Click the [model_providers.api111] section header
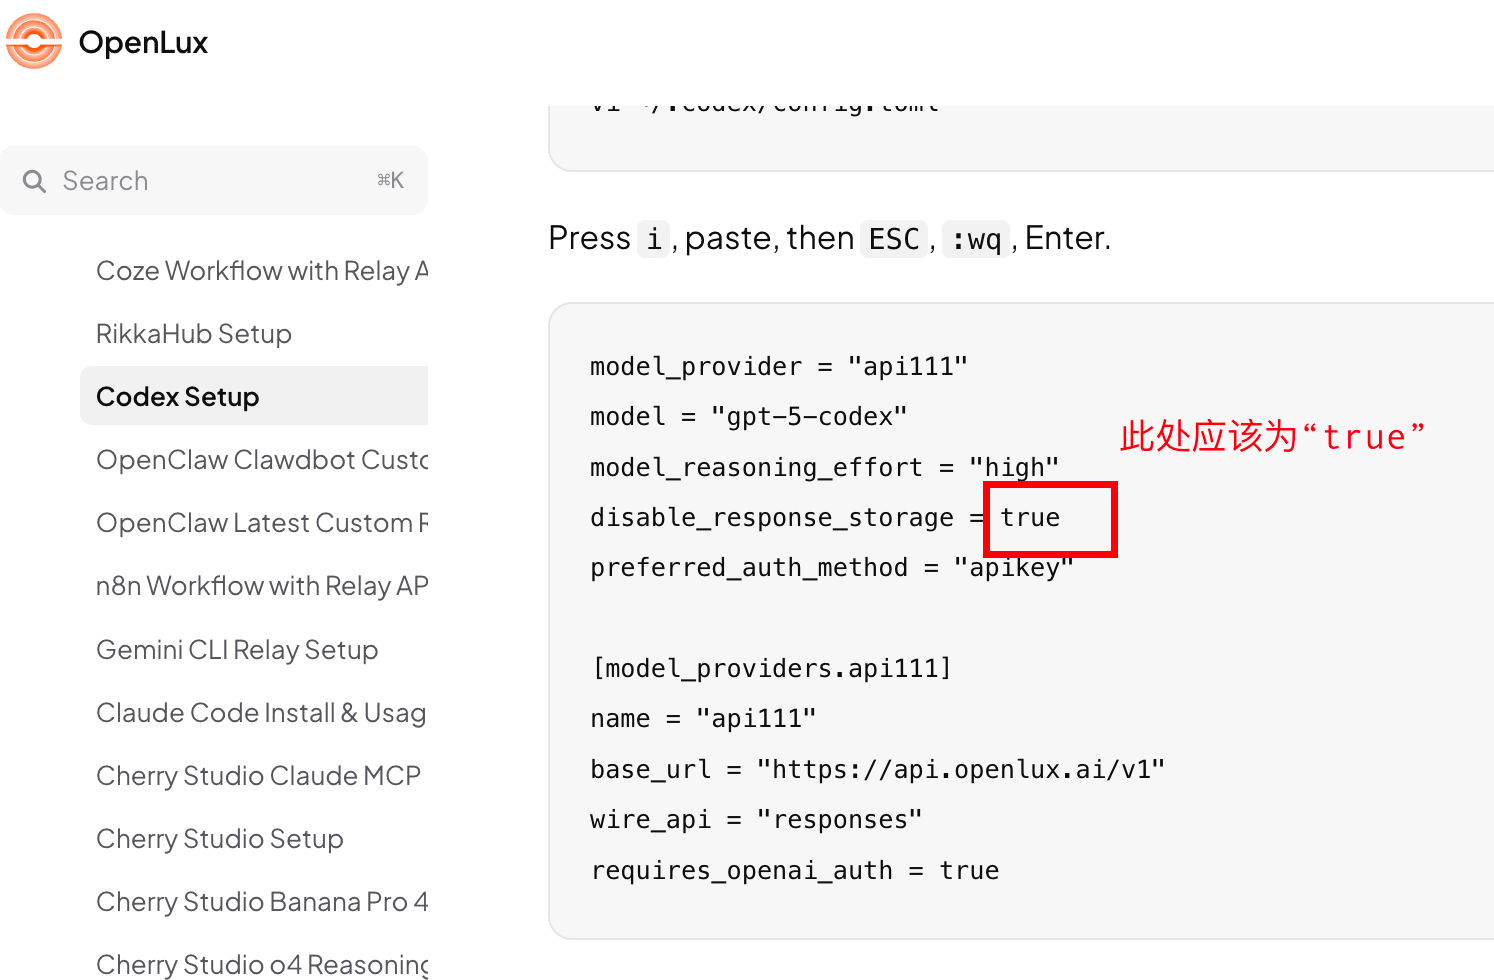This screenshot has height=980, width=1494. tap(772, 668)
